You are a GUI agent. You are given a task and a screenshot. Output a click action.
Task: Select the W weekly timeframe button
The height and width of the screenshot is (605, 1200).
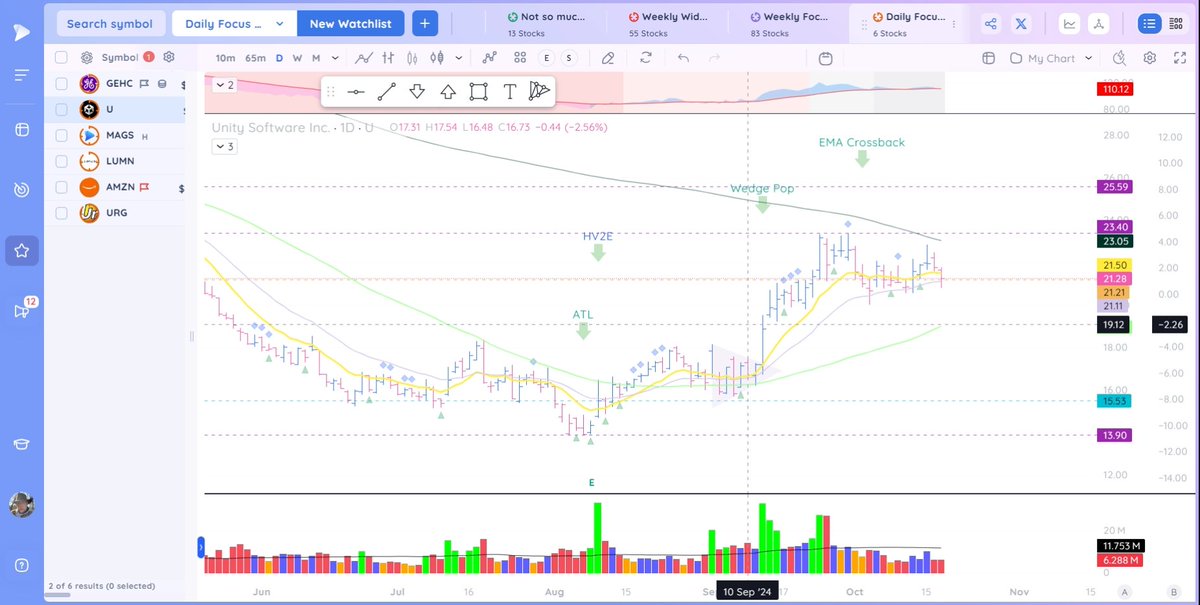(297, 58)
